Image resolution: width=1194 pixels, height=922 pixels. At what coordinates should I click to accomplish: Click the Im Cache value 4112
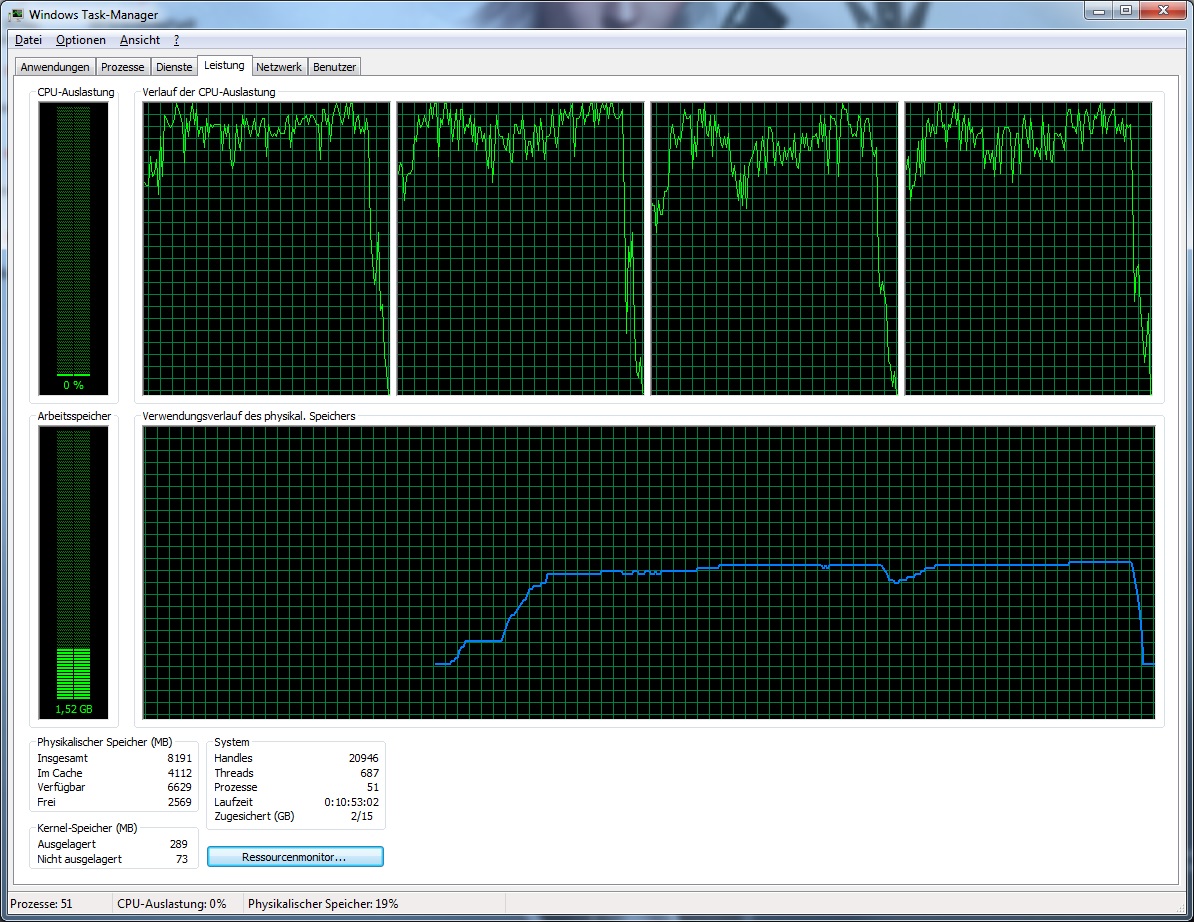(180, 773)
